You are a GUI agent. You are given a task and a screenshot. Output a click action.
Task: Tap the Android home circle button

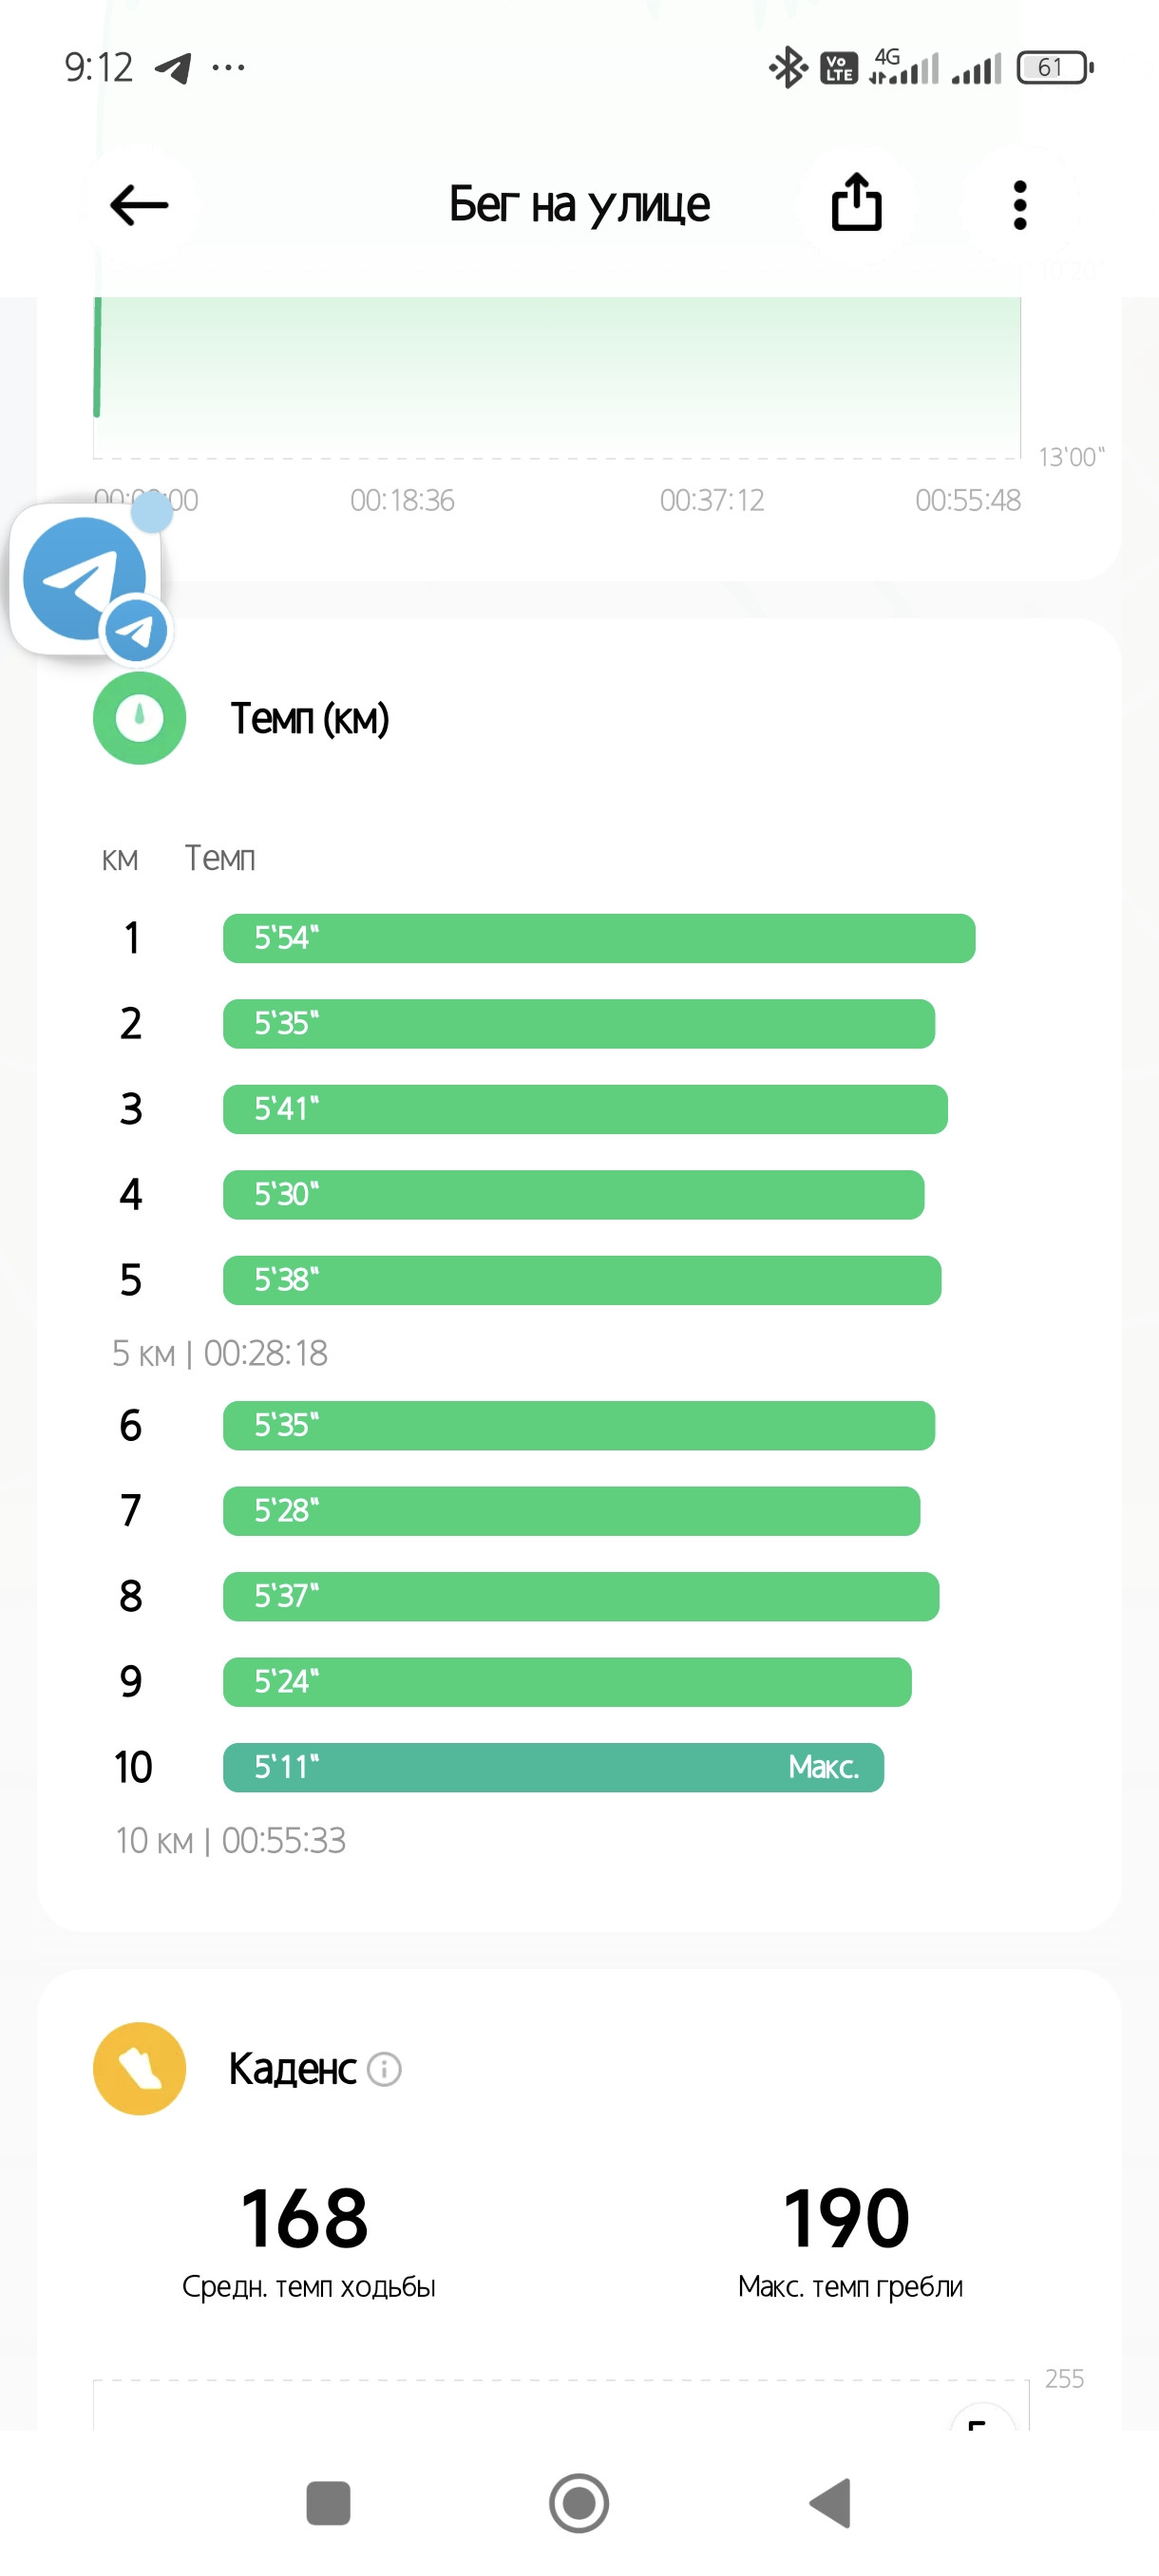click(579, 2503)
